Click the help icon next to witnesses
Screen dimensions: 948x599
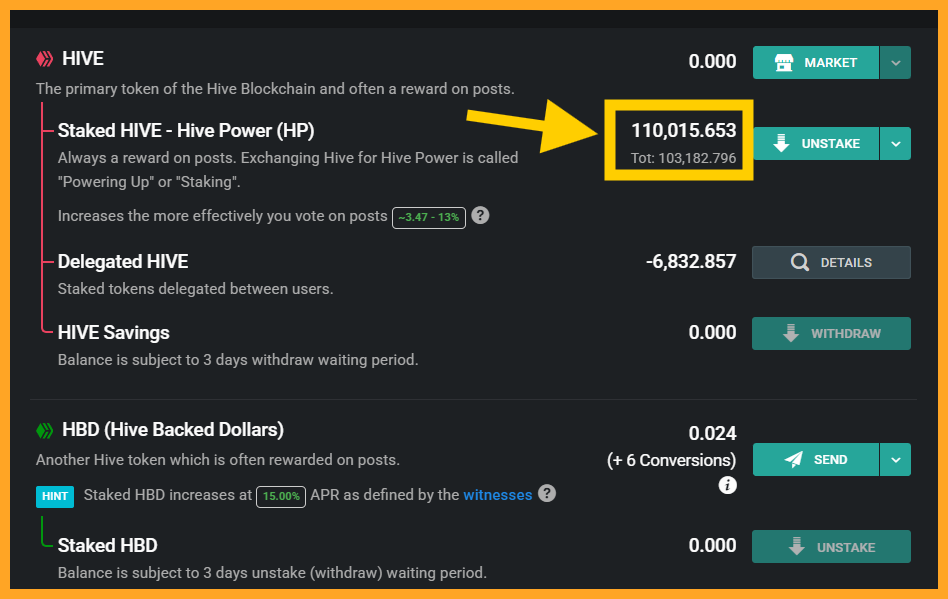click(x=547, y=493)
